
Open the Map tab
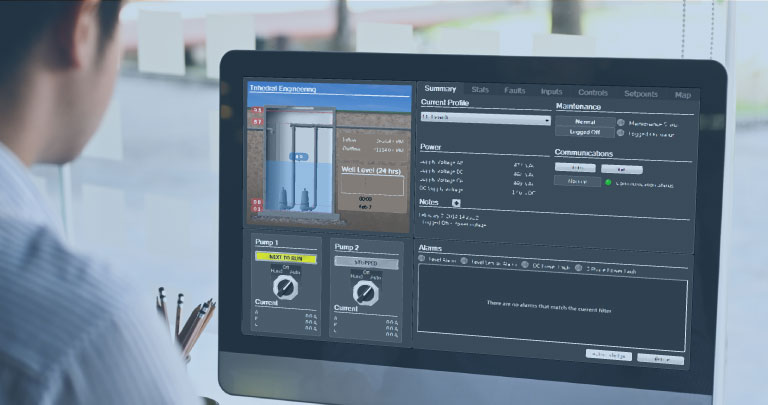click(x=683, y=95)
